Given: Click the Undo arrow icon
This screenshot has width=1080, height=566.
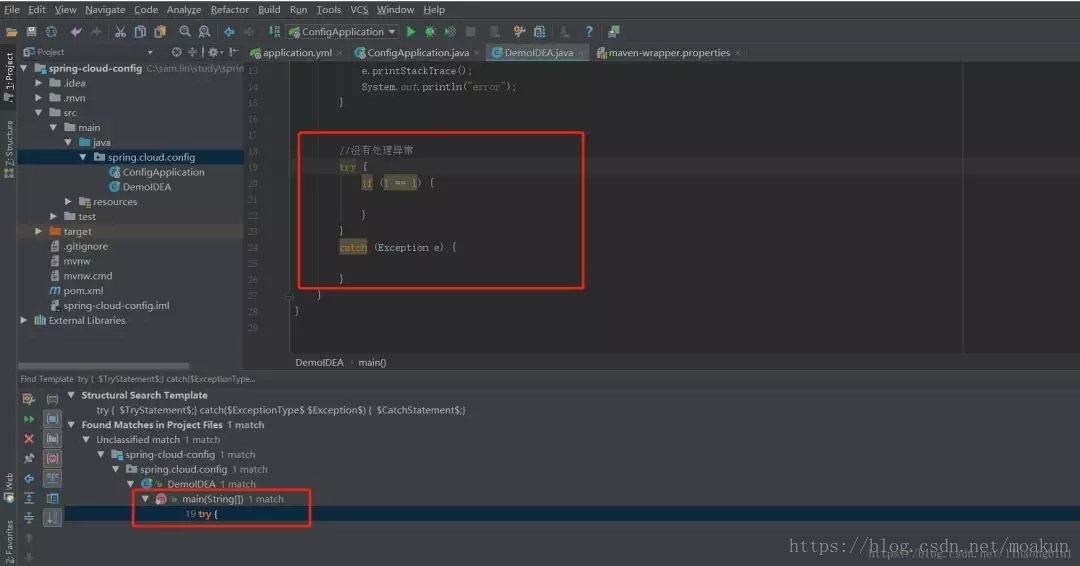Looking at the screenshot, I should tap(76, 32).
